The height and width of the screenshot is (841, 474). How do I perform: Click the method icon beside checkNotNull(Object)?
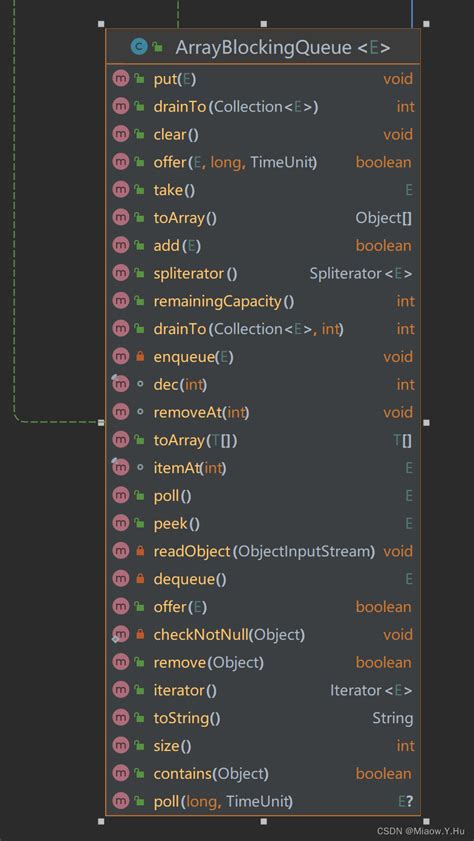[121, 635]
